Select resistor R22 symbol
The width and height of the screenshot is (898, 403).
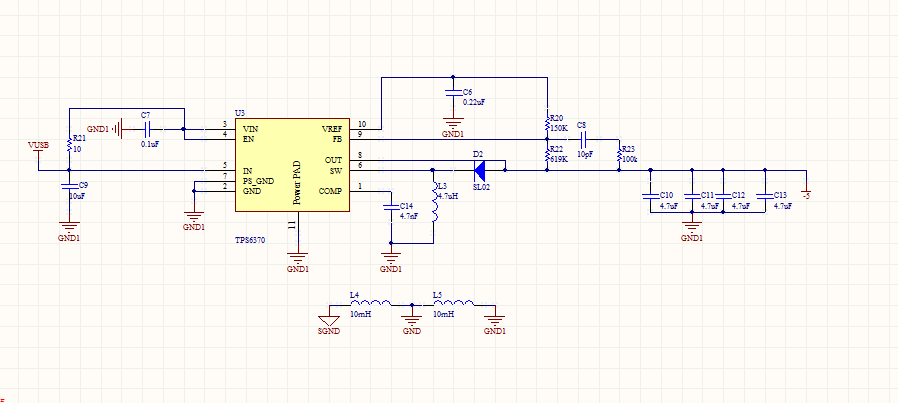pos(547,155)
